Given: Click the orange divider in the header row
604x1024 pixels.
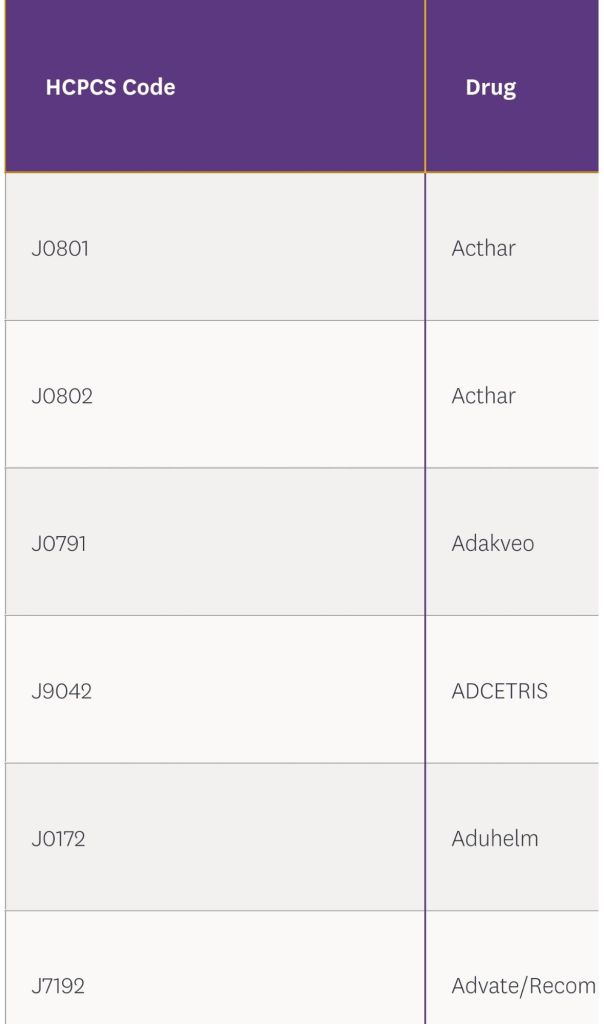Looking at the screenshot, I should coord(425,87).
